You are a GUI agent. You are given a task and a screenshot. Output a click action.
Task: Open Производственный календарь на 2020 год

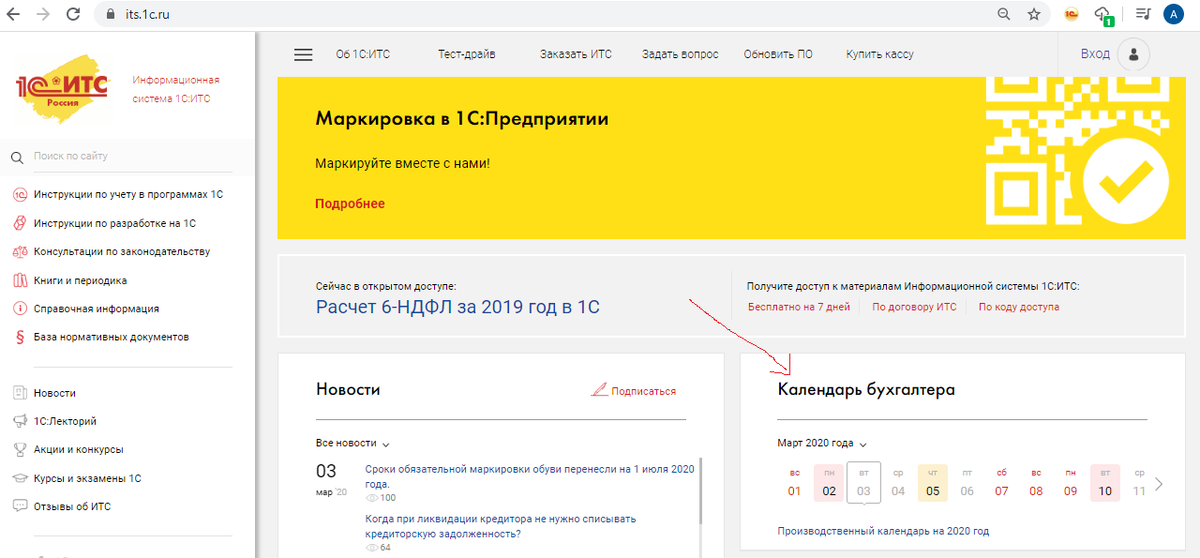(883, 531)
